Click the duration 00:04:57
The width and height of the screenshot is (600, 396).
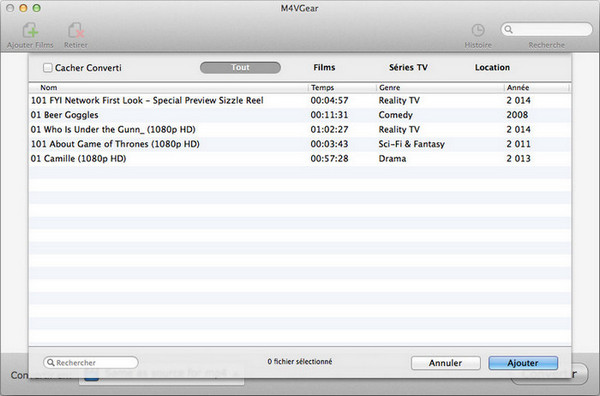click(x=329, y=101)
